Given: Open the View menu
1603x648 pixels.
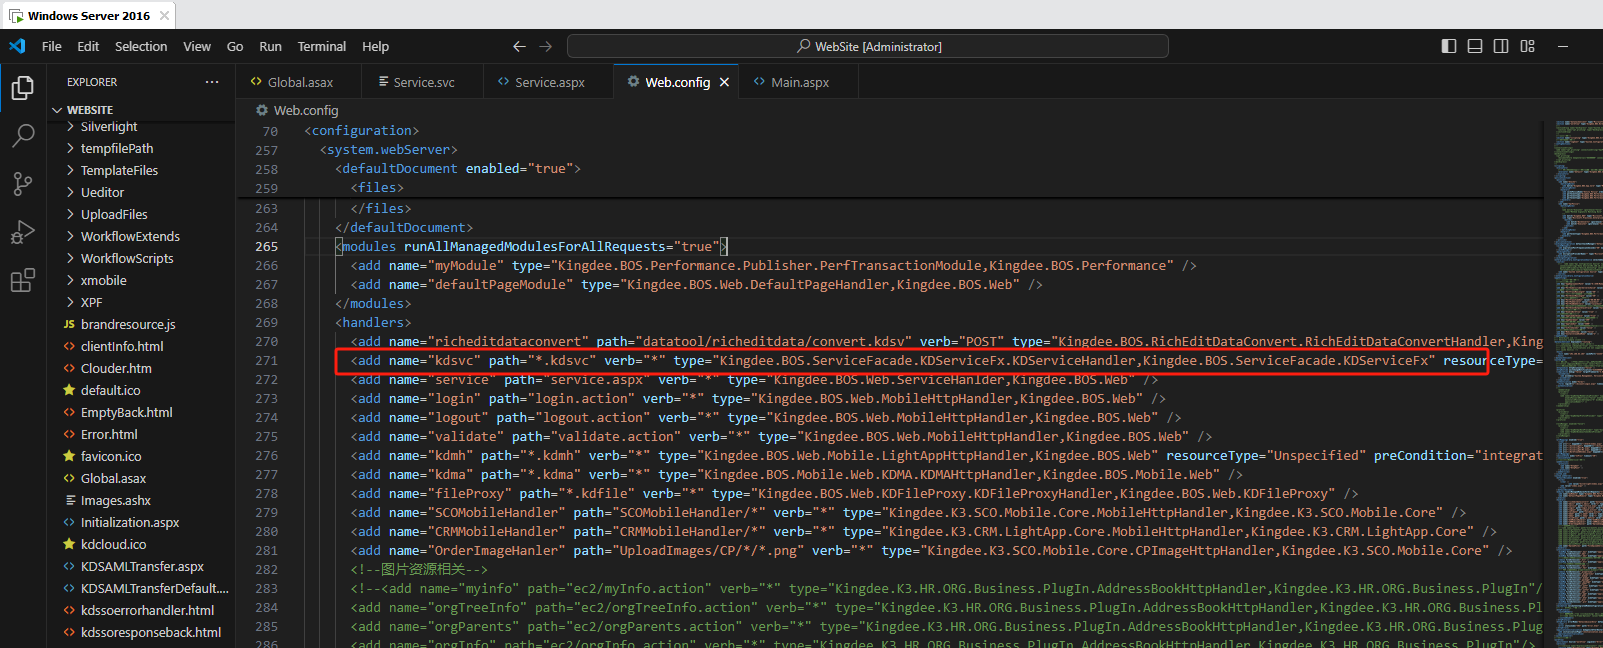Looking at the screenshot, I should click(x=197, y=46).
